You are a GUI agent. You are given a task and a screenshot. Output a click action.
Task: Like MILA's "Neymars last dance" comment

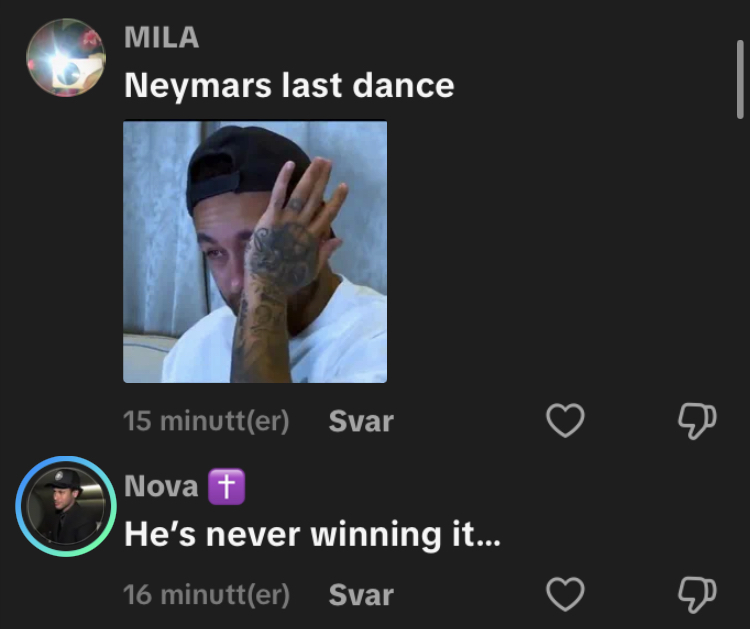pos(565,420)
